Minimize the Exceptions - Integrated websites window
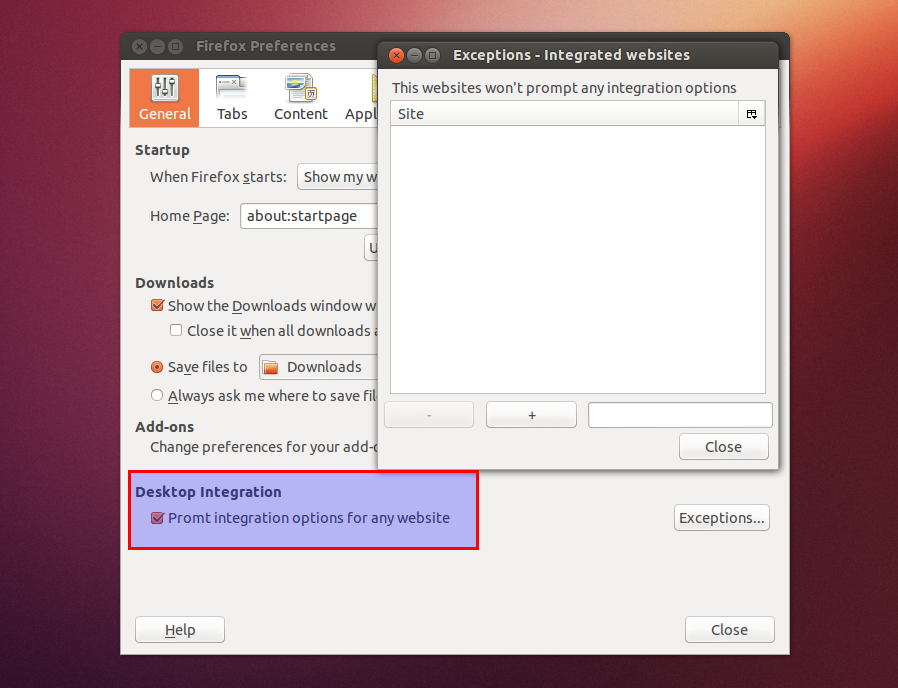This screenshot has height=688, width=898. click(x=415, y=55)
